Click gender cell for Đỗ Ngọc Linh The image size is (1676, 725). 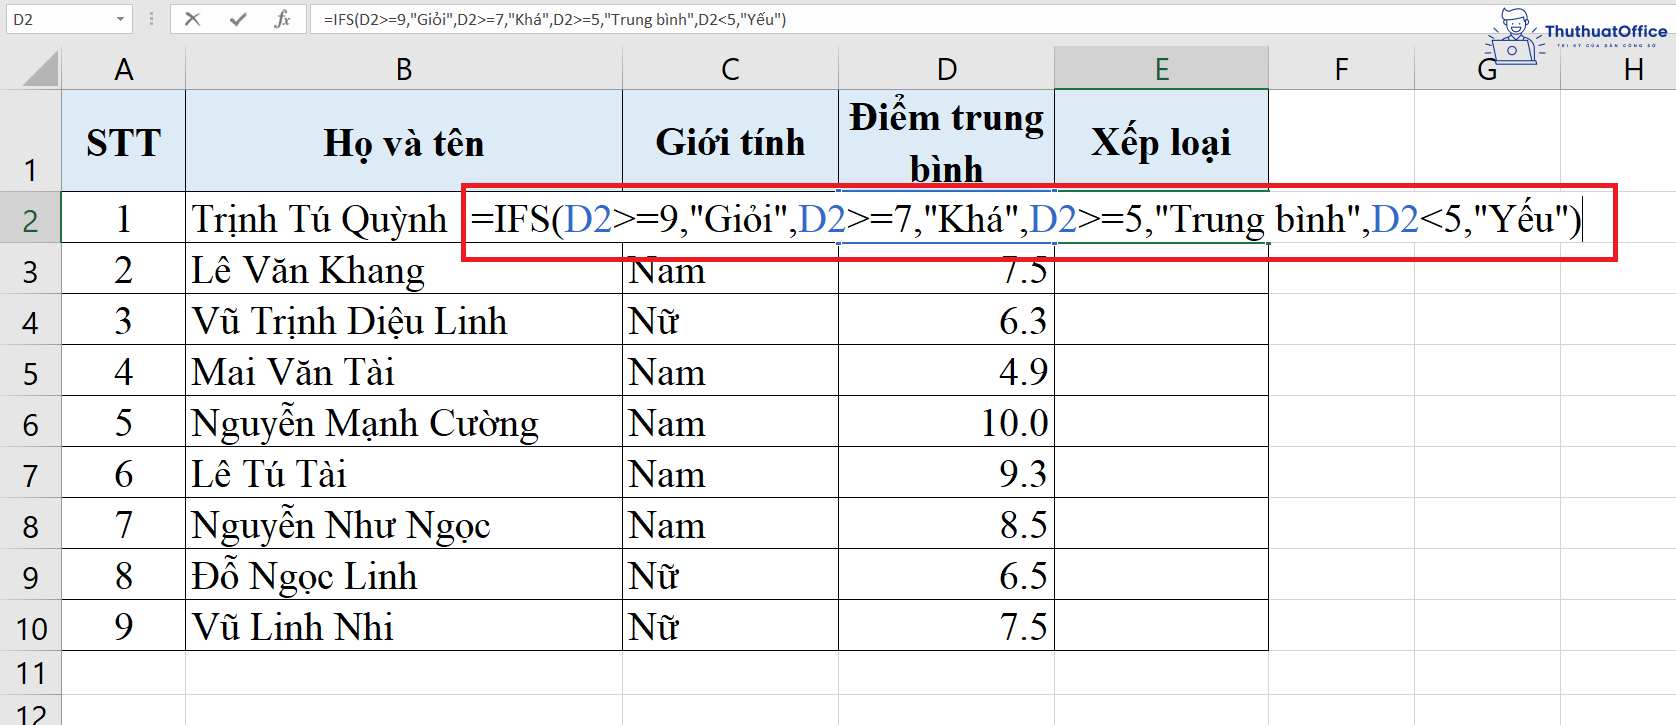(x=730, y=575)
